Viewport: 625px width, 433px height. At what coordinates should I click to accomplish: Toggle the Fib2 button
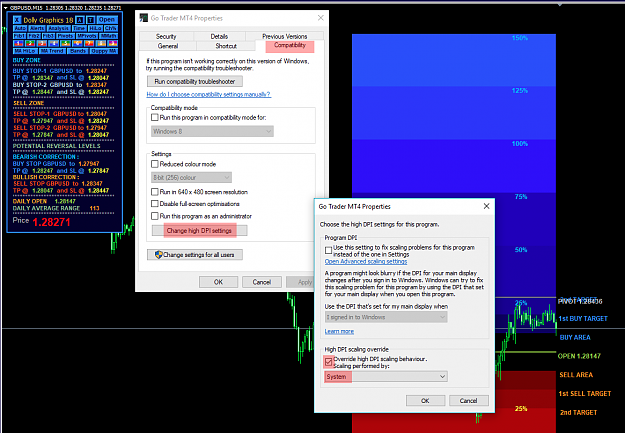(x=34, y=36)
